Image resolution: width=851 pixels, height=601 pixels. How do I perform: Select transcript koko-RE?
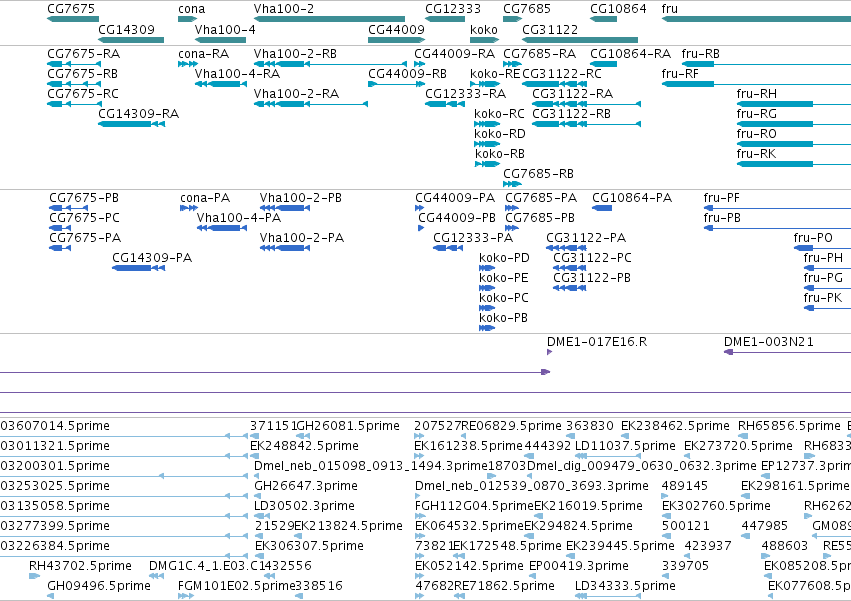(x=495, y=74)
